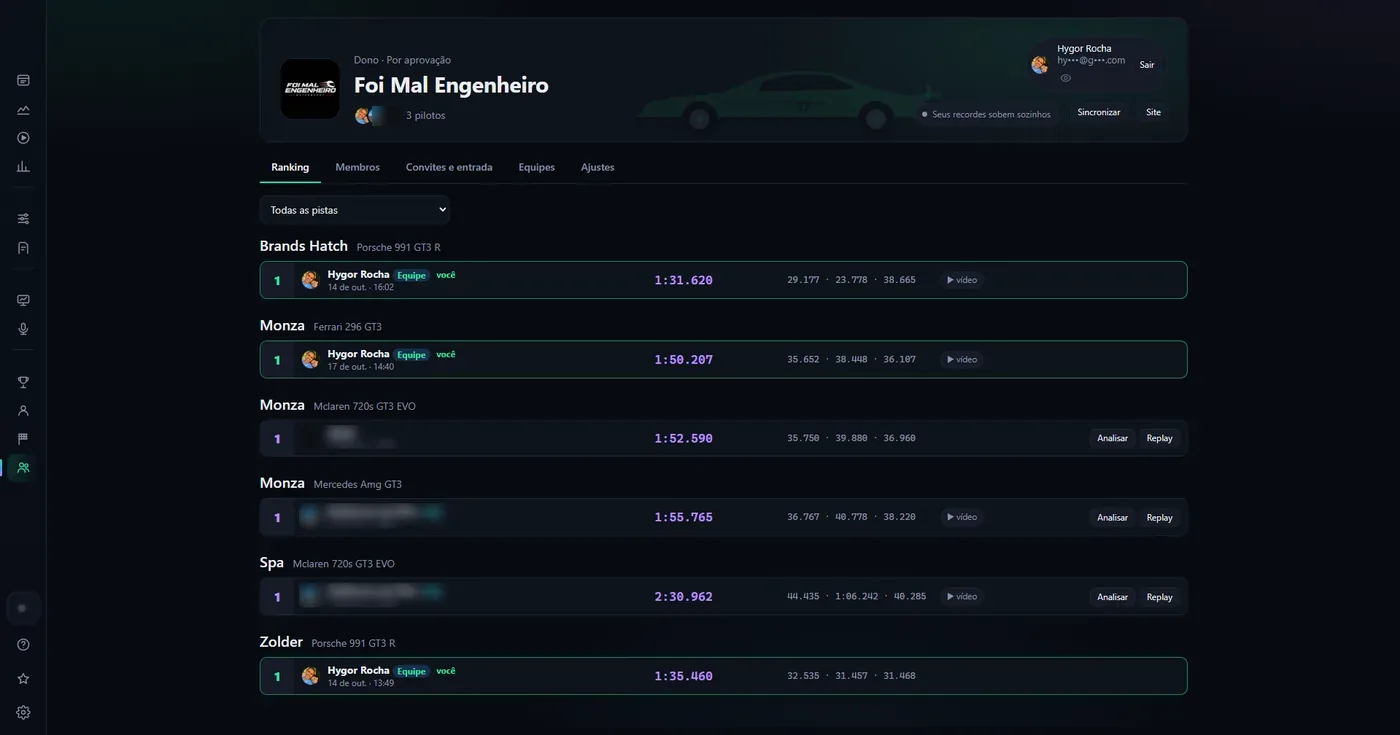1400x735 pixels.
Task: Open the play-circle replay icon in the sidebar
Action: coord(23,138)
